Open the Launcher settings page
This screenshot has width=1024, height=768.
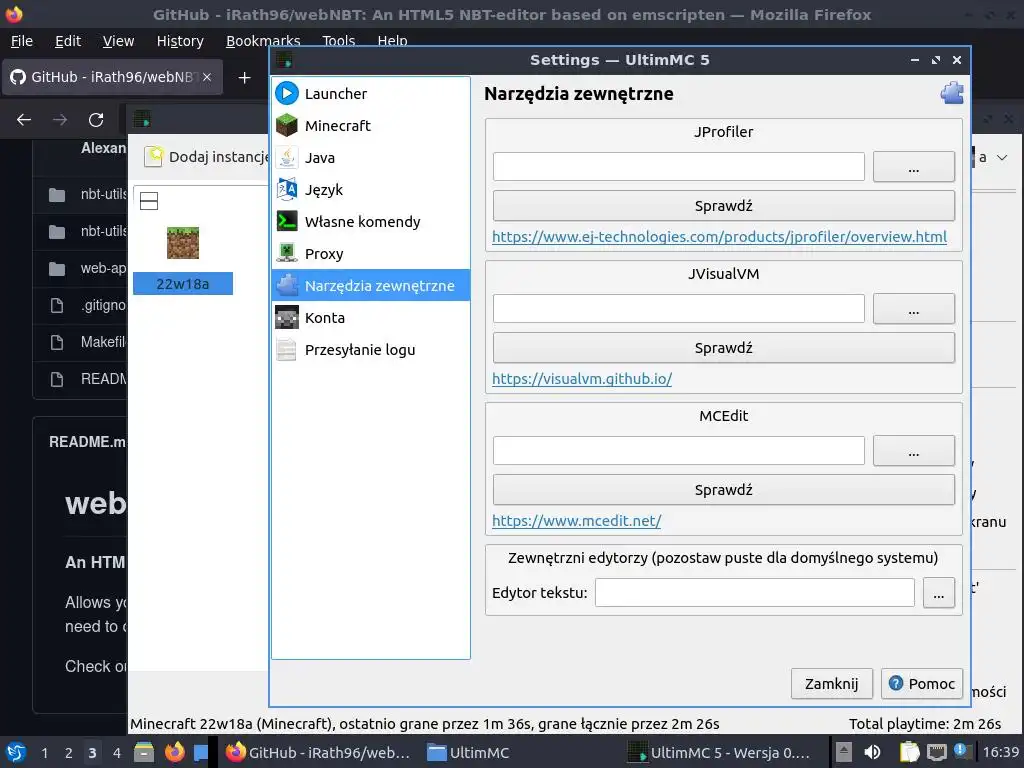pyautogui.click(x=370, y=93)
